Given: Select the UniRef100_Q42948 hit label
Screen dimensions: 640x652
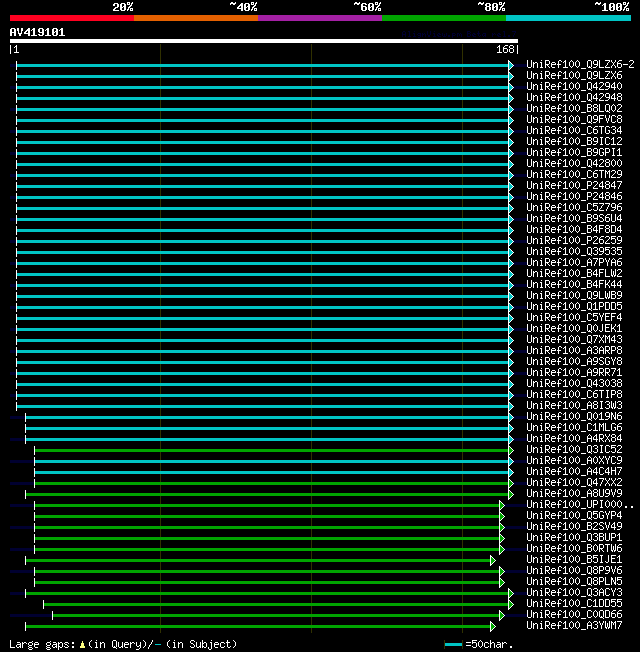Looking at the screenshot, I should tap(574, 98).
